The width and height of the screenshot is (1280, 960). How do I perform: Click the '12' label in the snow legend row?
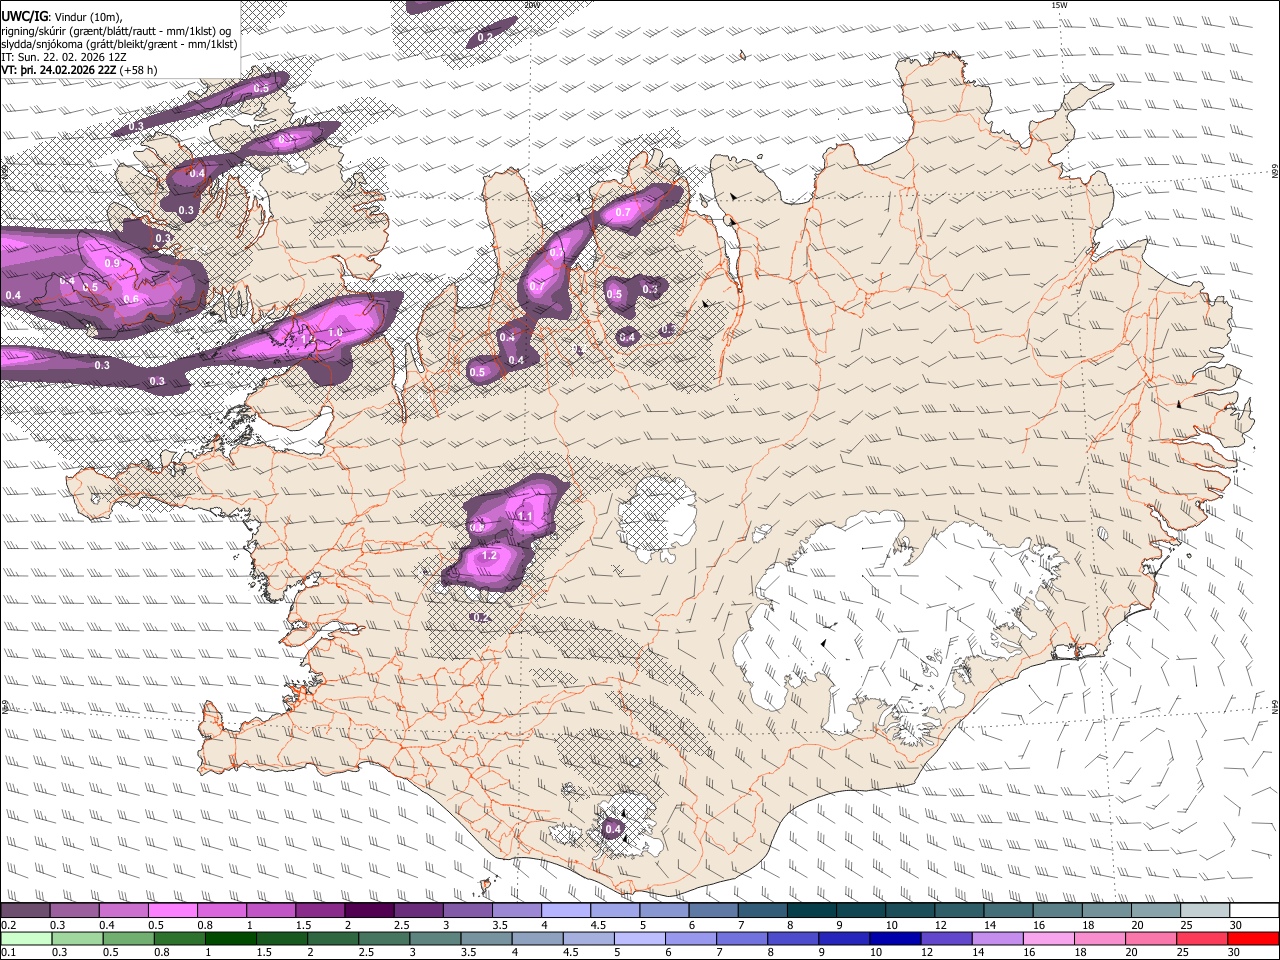[x=940, y=925]
